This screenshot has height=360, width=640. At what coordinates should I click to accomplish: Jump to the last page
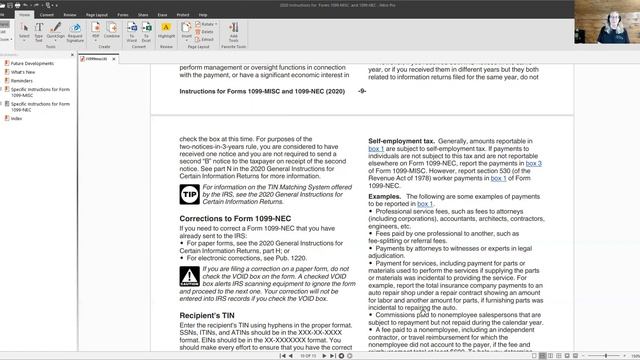pyautogui.click(x=332, y=356)
